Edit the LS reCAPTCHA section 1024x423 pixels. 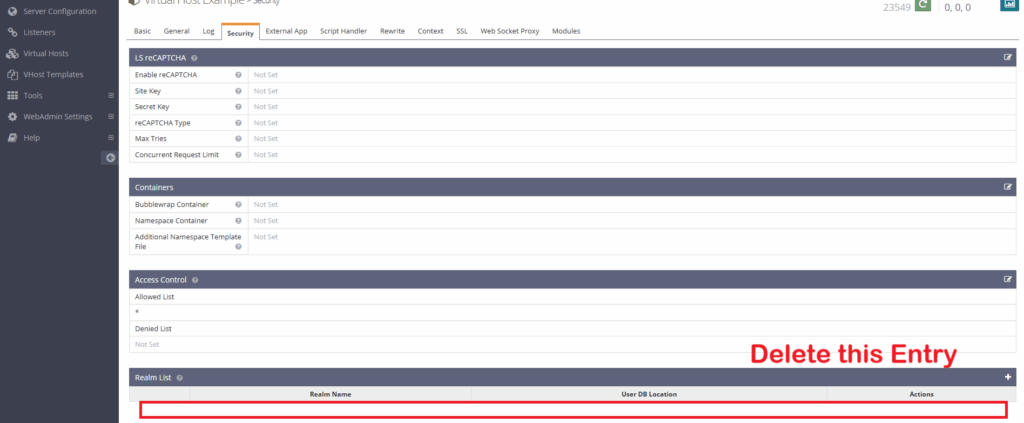tap(1008, 58)
